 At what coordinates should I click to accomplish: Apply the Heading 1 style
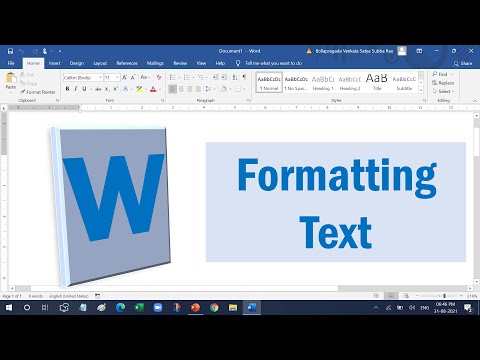(323, 82)
